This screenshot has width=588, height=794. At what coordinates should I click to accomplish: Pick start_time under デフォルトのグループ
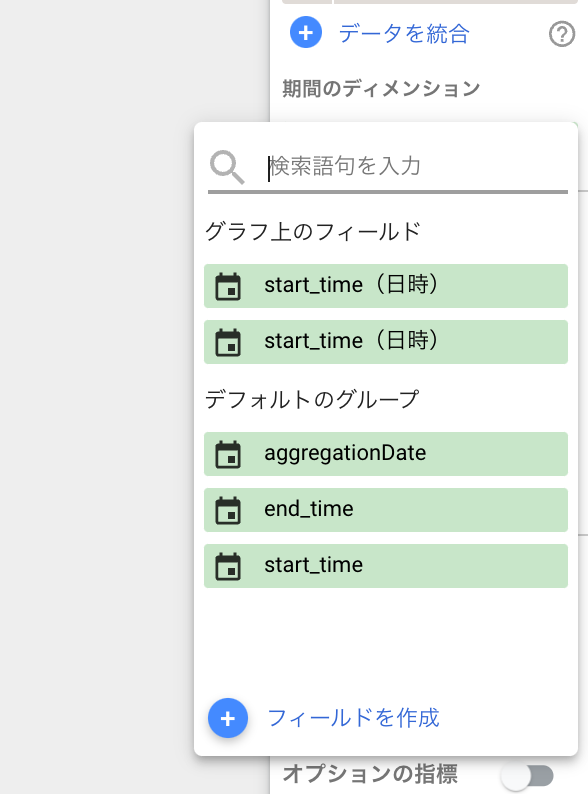(386, 566)
